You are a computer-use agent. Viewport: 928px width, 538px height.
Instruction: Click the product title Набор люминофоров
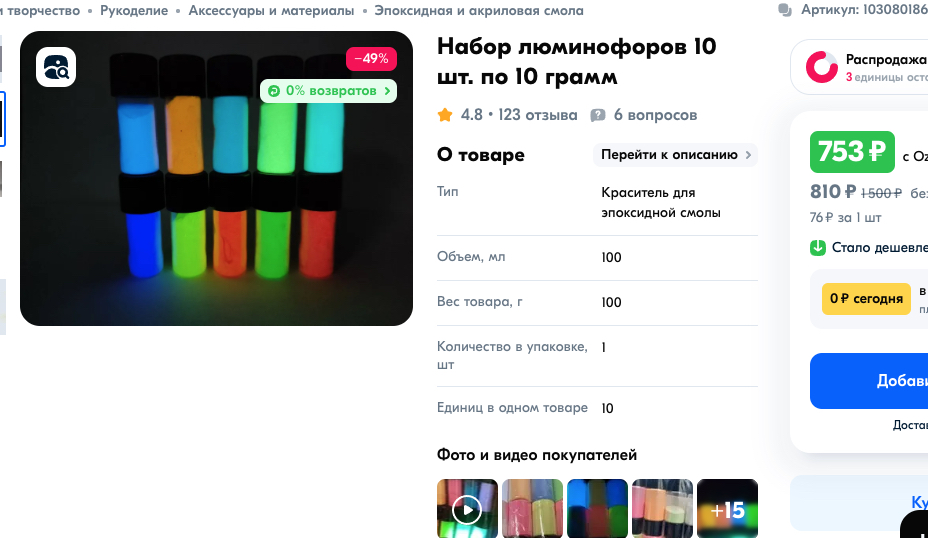(576, 62)
